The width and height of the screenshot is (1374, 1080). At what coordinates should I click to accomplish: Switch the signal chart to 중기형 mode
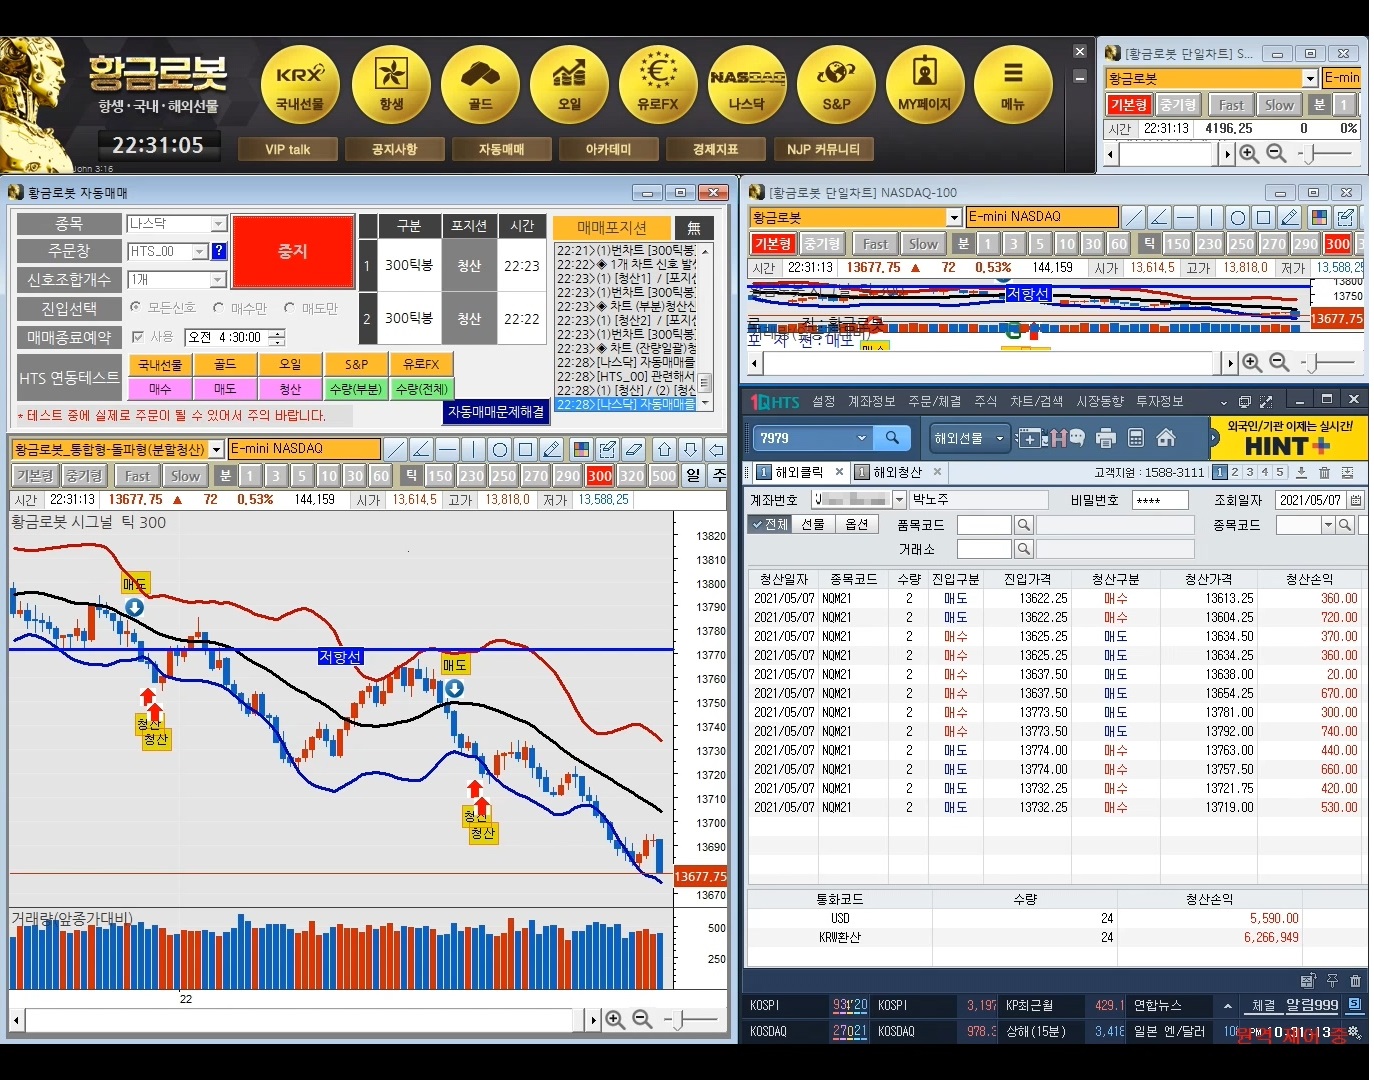point(83,476)
